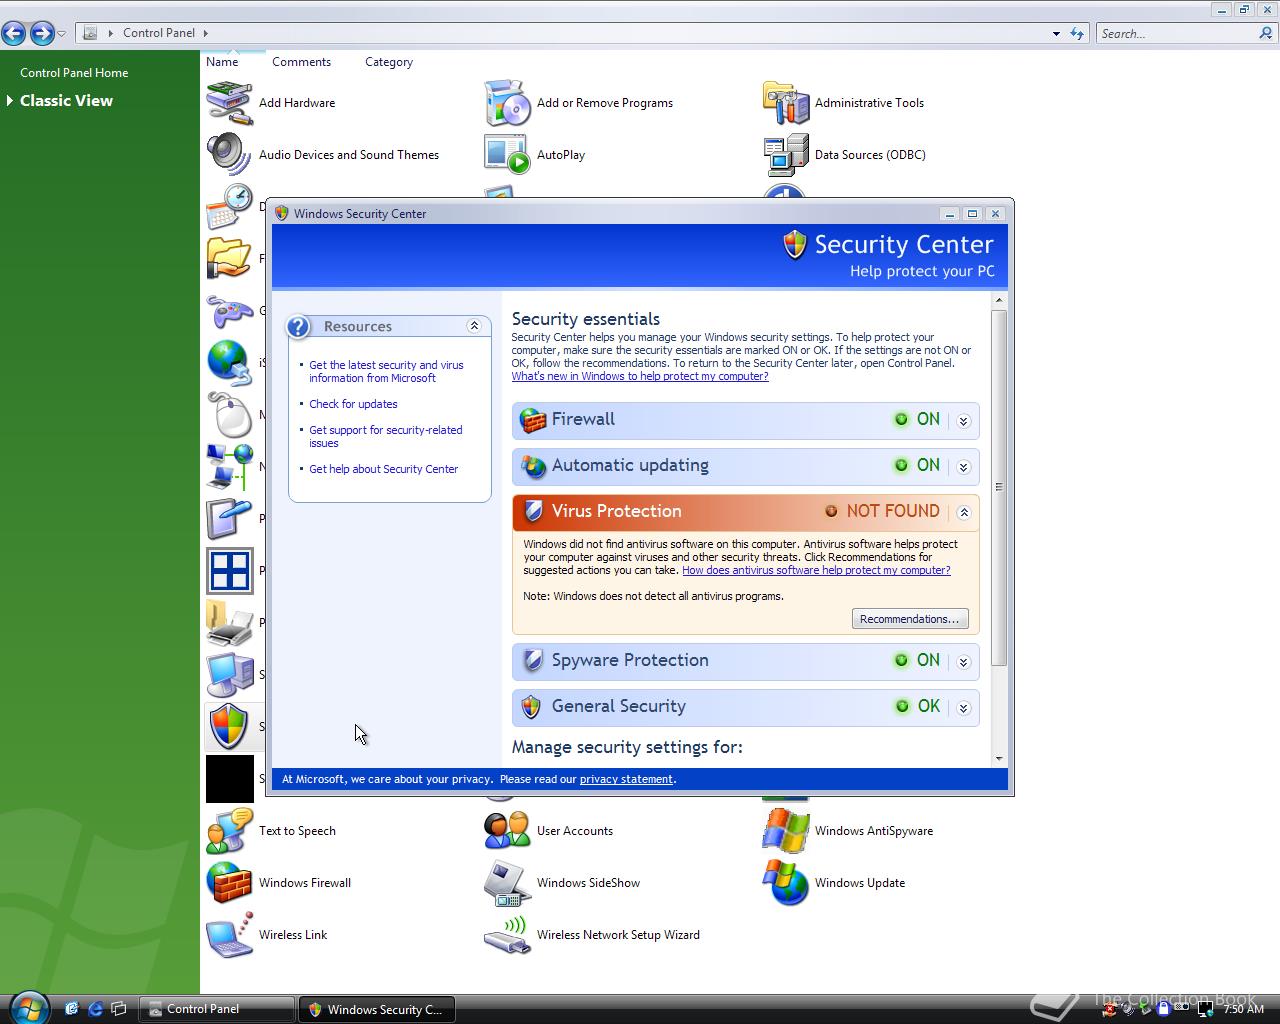Click the General Security shield icon
Viewport: 1280px width, 1024px height.
(x=532, y=707)
